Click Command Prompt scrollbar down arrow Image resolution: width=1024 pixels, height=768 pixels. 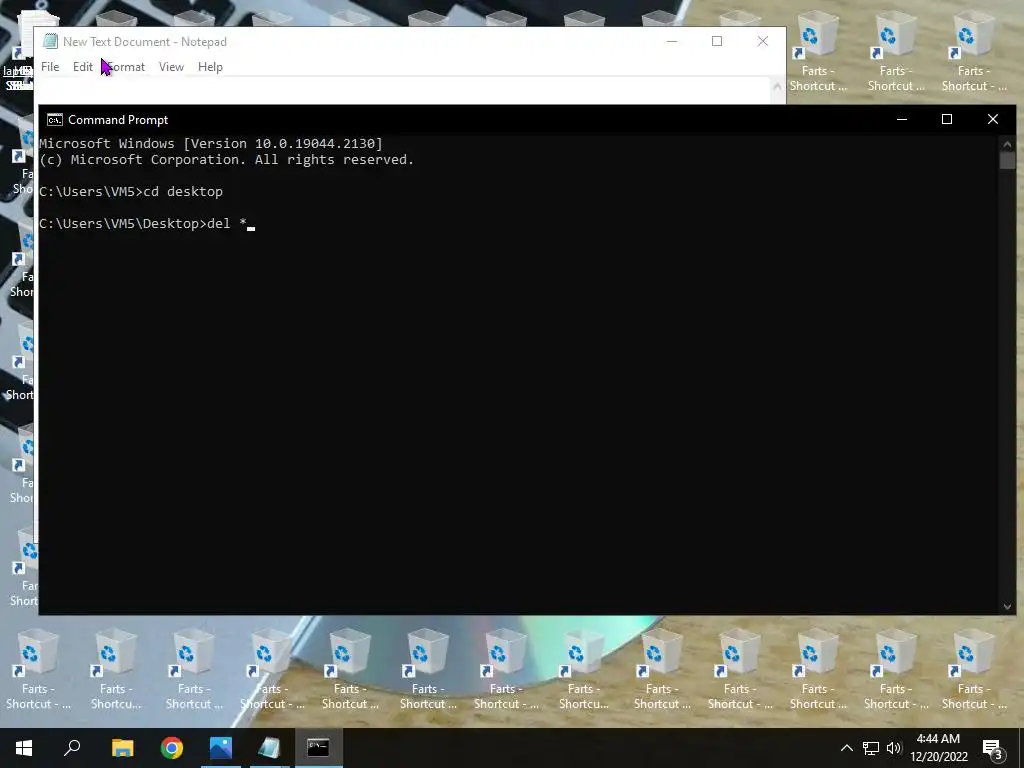1007,607
